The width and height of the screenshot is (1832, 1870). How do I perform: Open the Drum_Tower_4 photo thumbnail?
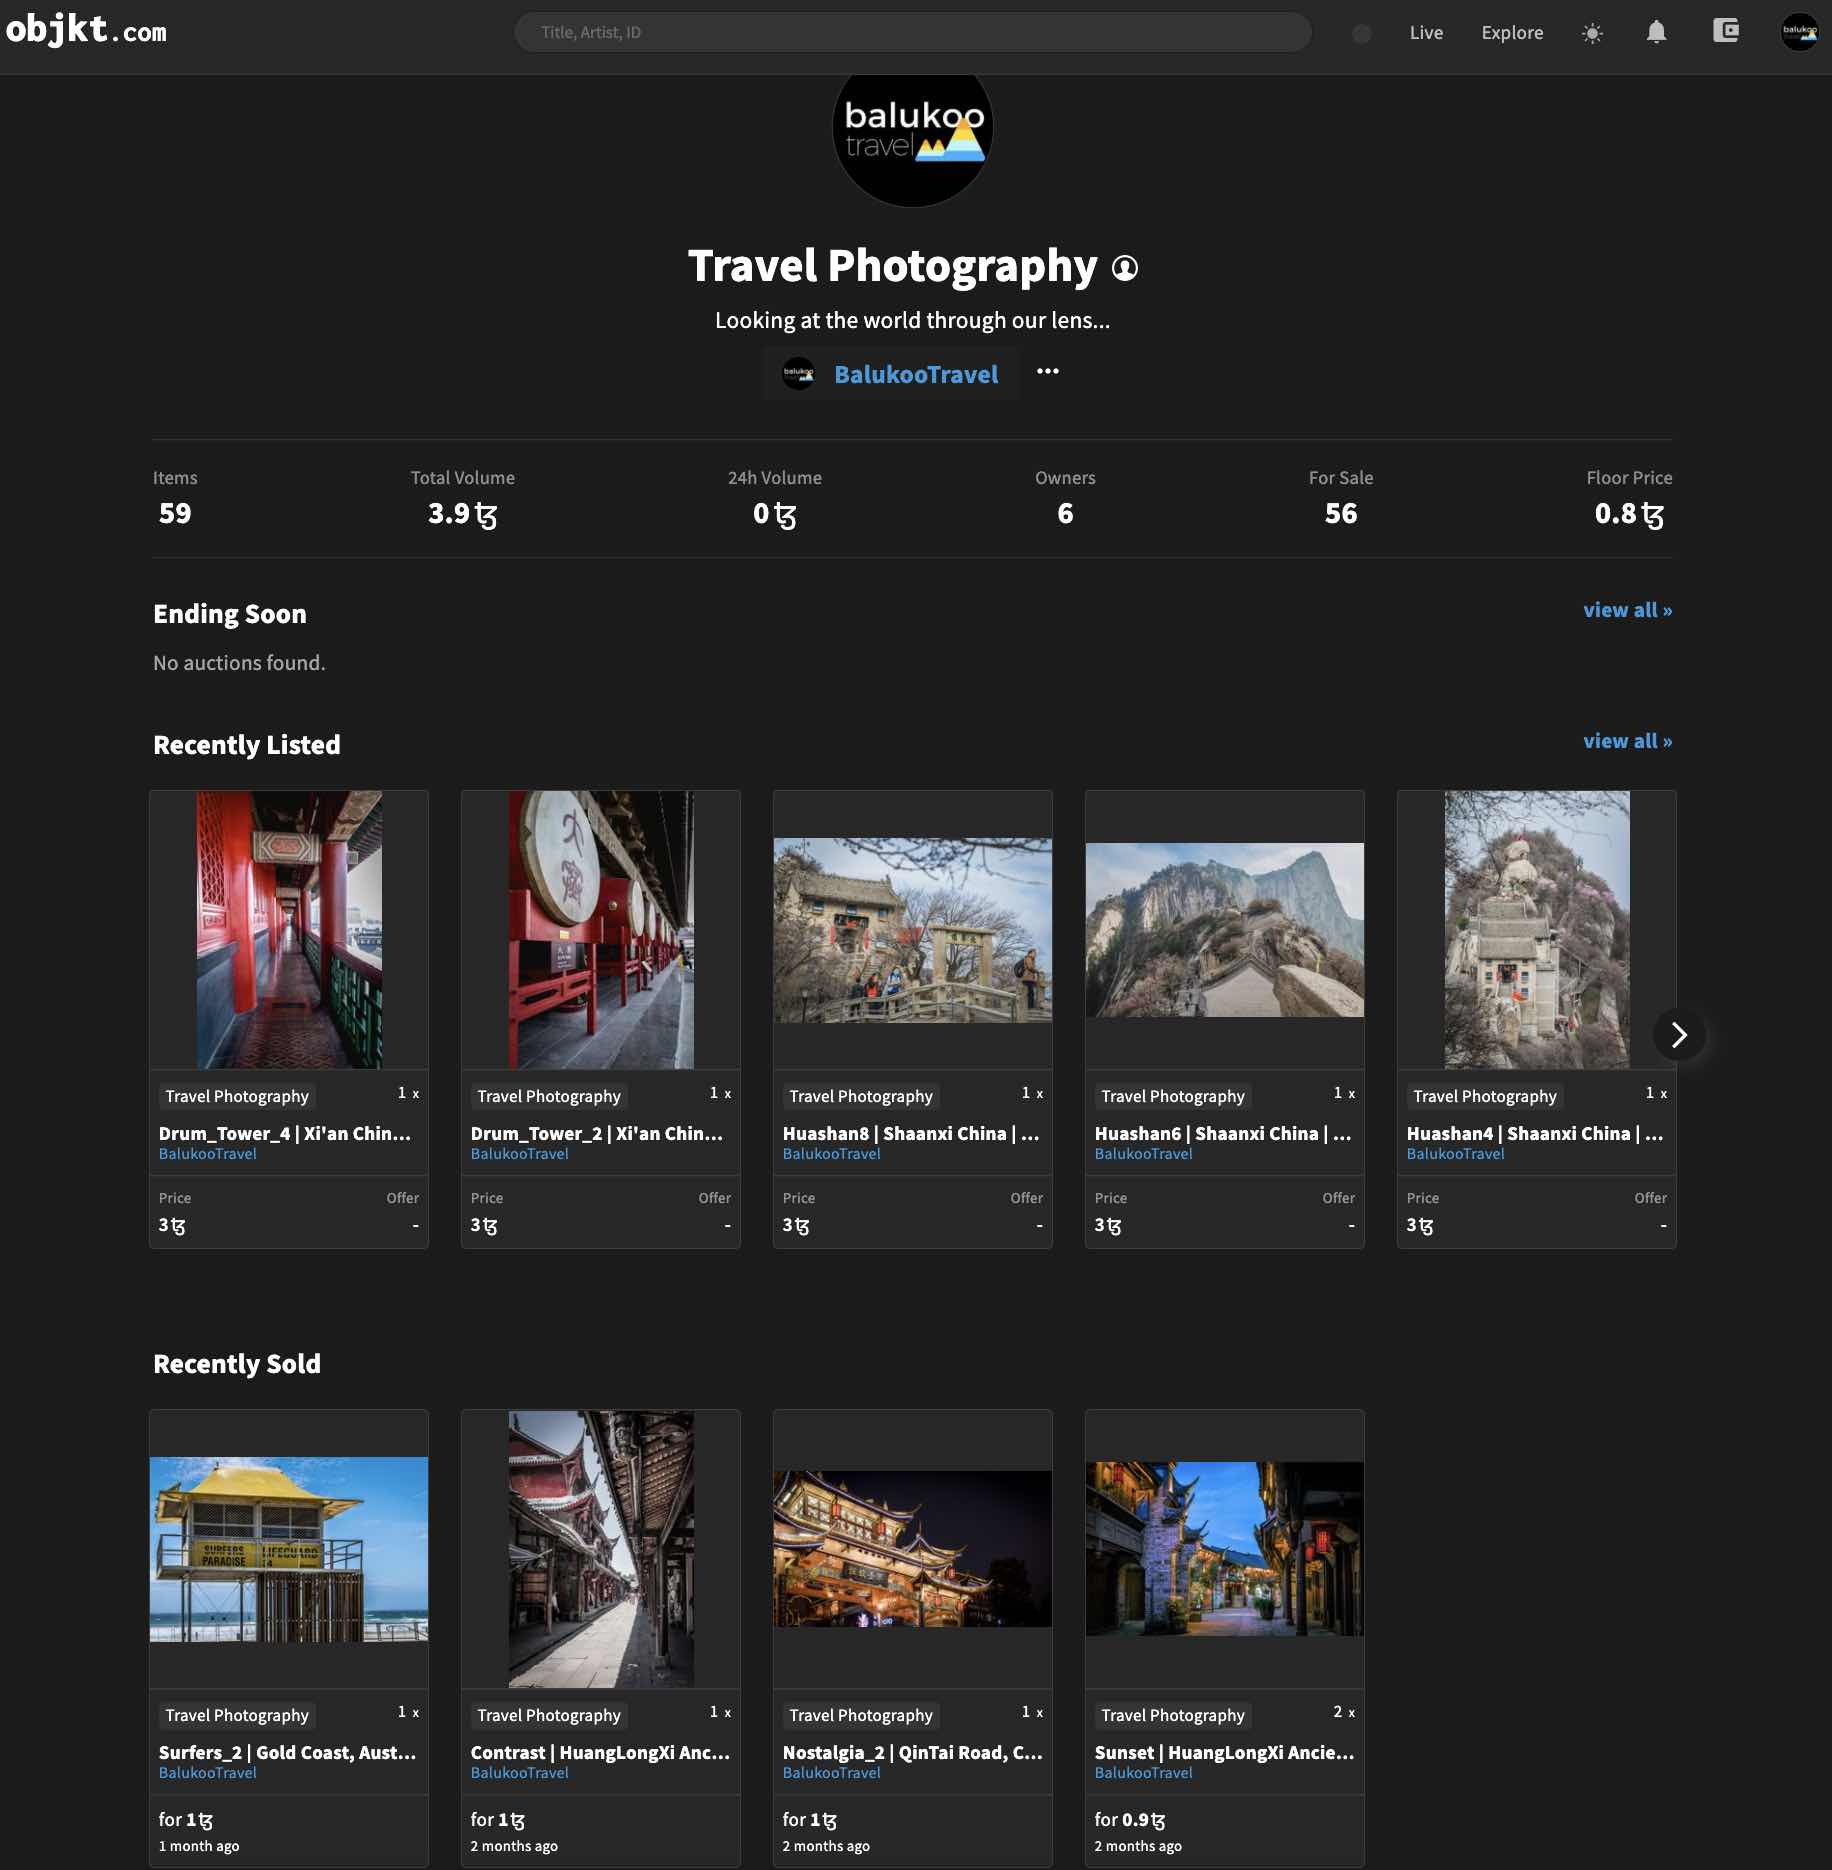pyautogui.click(x=289, y=930)
